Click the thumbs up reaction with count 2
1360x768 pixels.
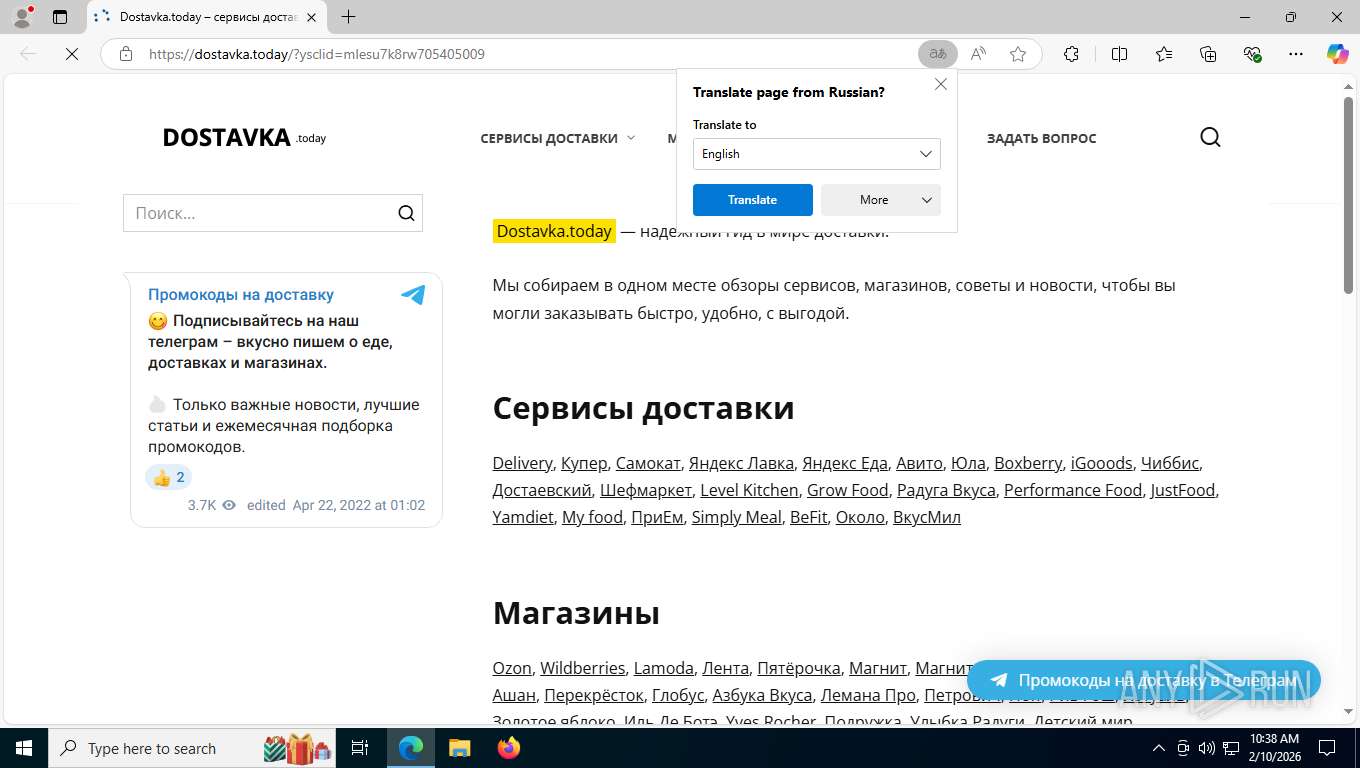click(x=168, y=477)
